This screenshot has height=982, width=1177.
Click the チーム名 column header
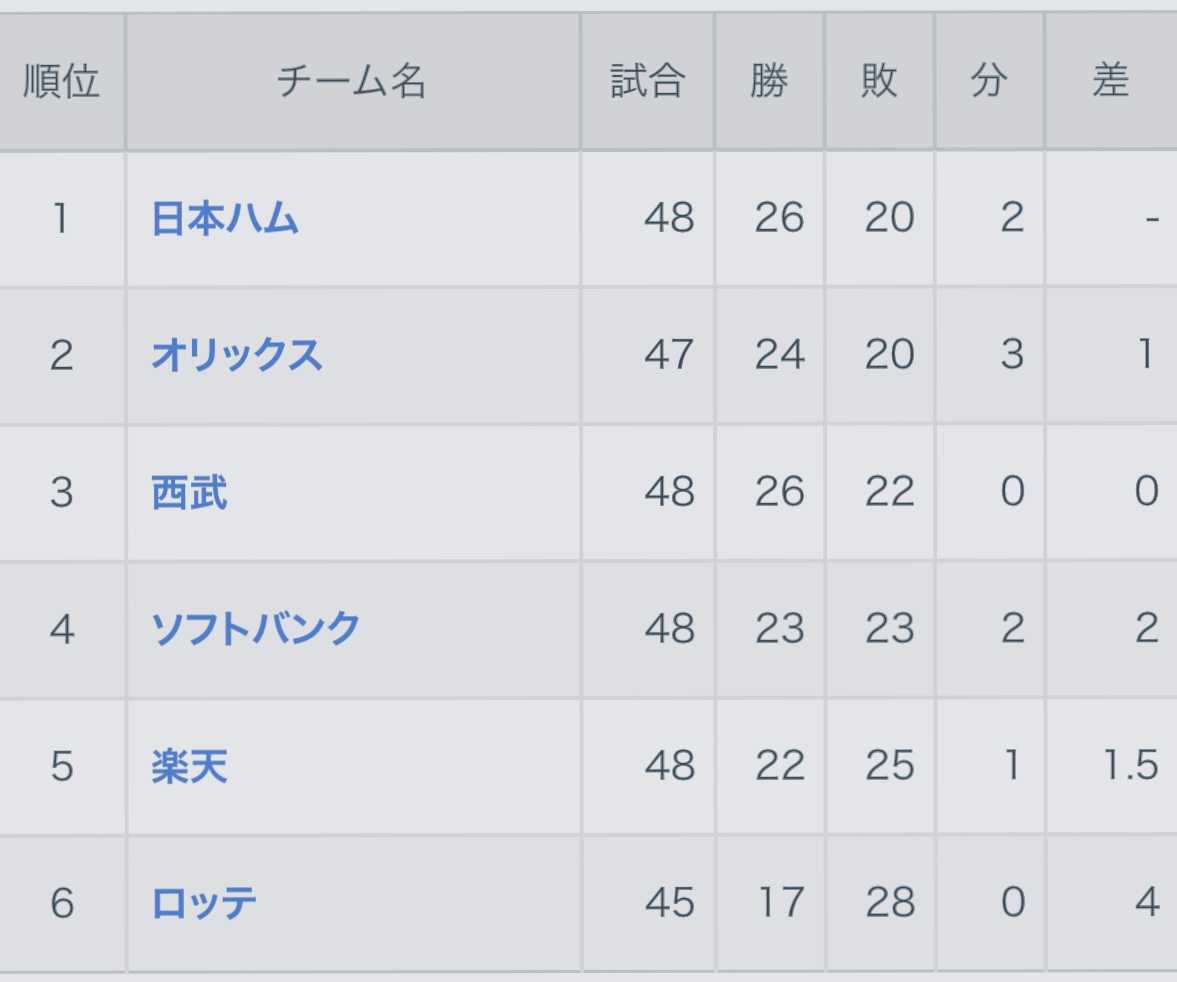[353, 81]
